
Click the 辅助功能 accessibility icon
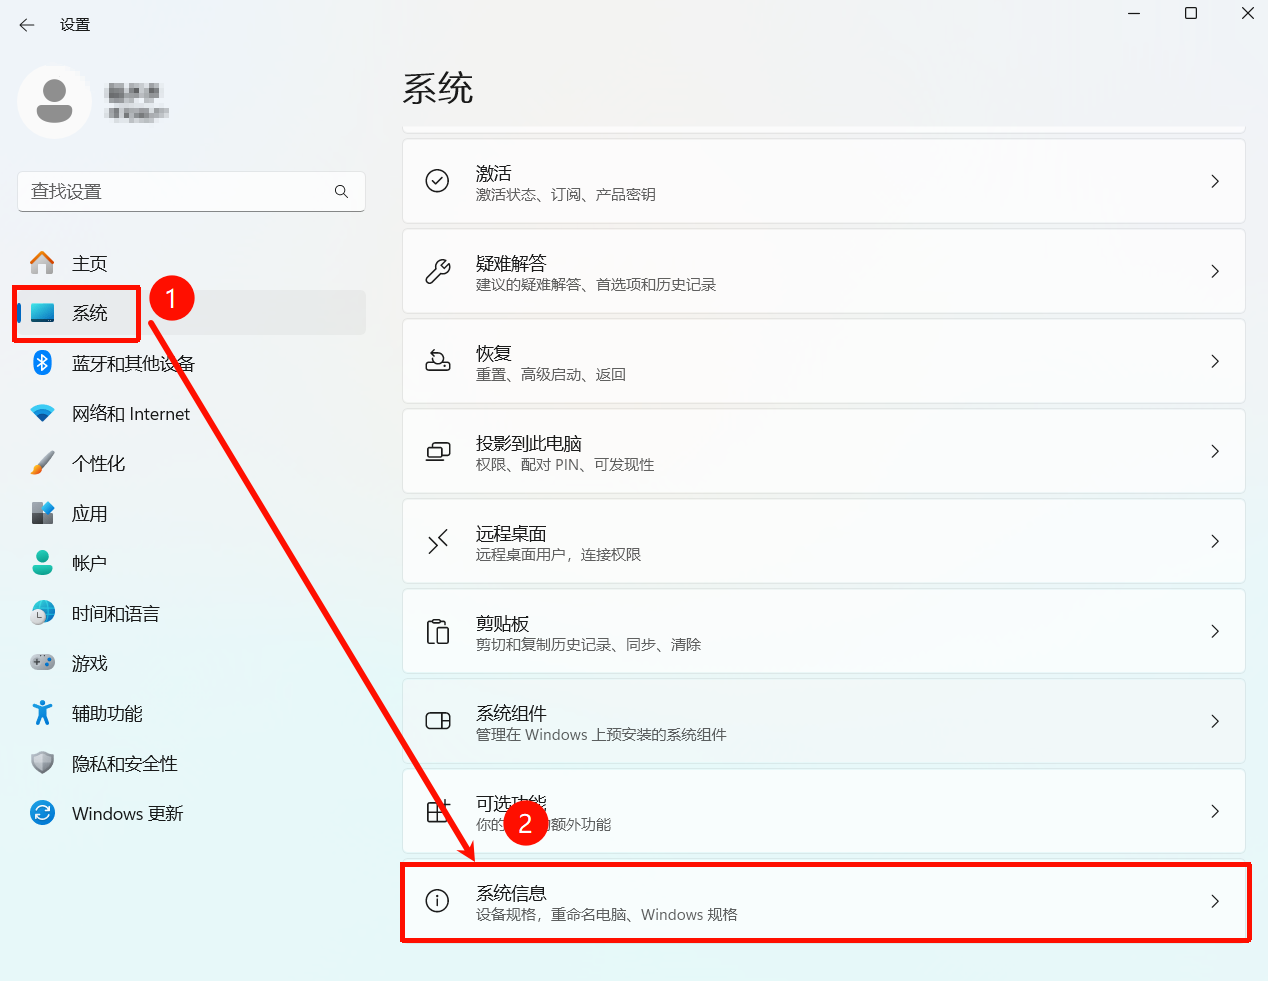pyautogui.click(x=42, y=713)
